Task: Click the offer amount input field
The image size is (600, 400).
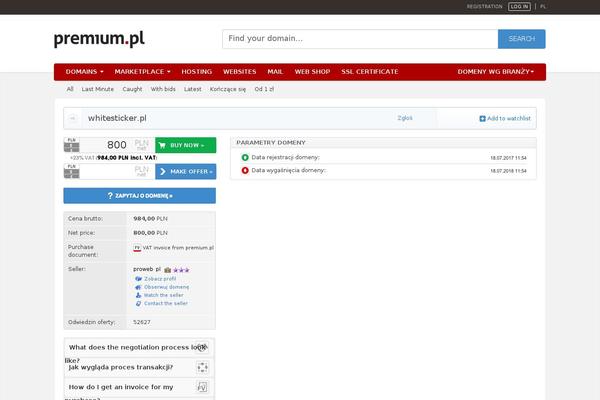Action: pos(106,171)
